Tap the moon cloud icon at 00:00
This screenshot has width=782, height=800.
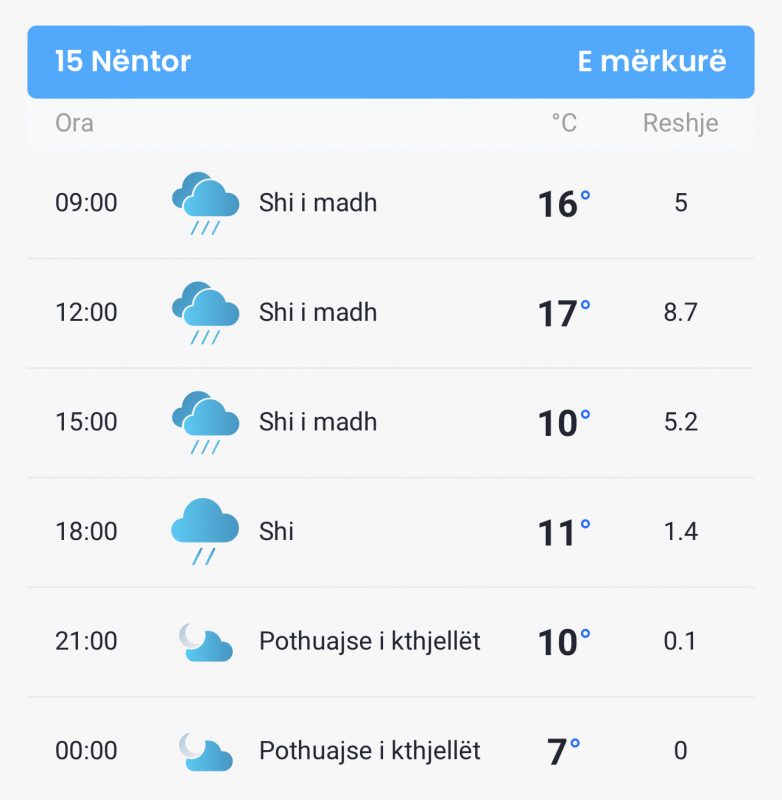click(206, 752)
